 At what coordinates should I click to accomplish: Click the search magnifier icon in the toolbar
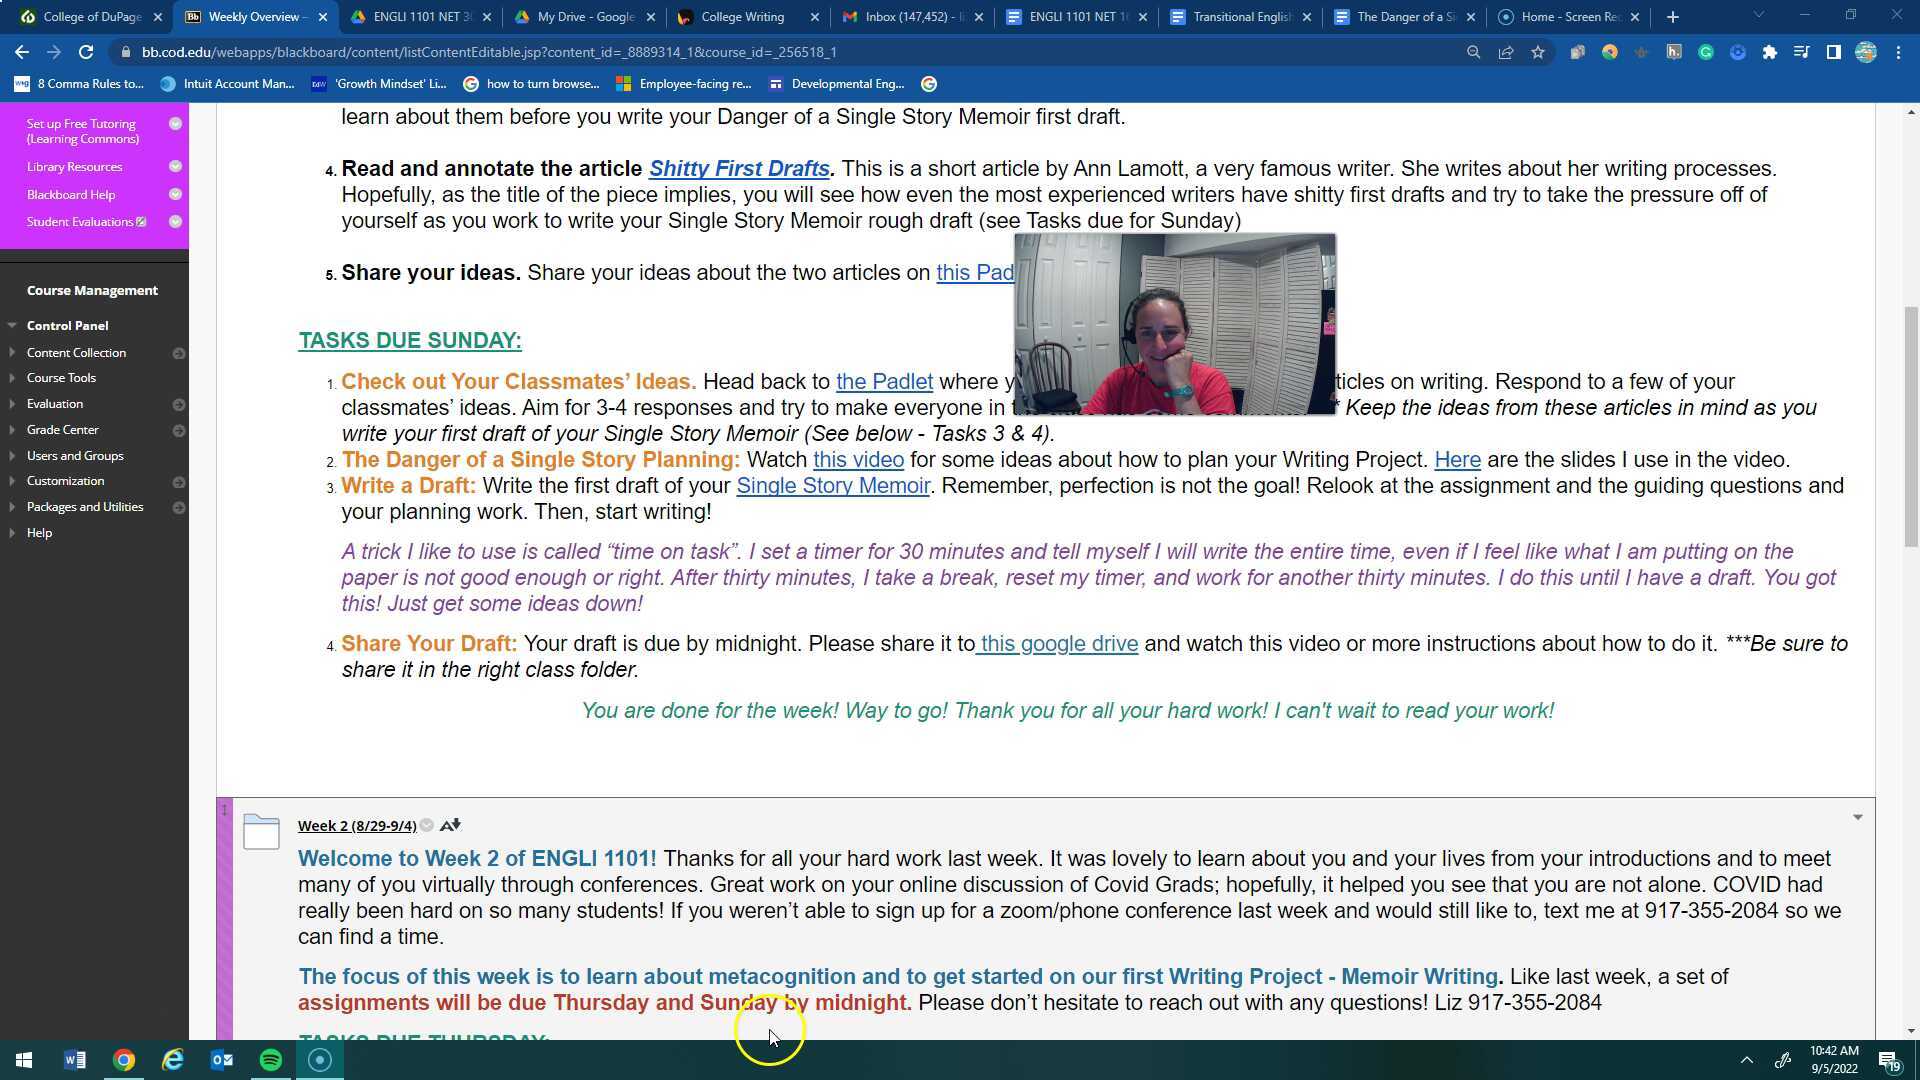1474,52
